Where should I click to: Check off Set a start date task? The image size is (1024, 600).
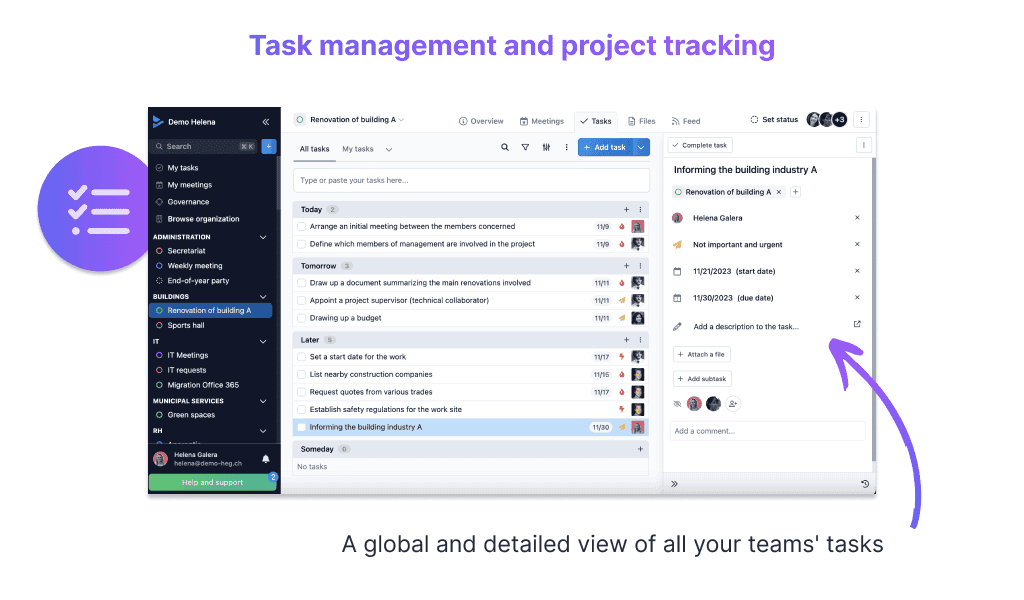(302, 357)
